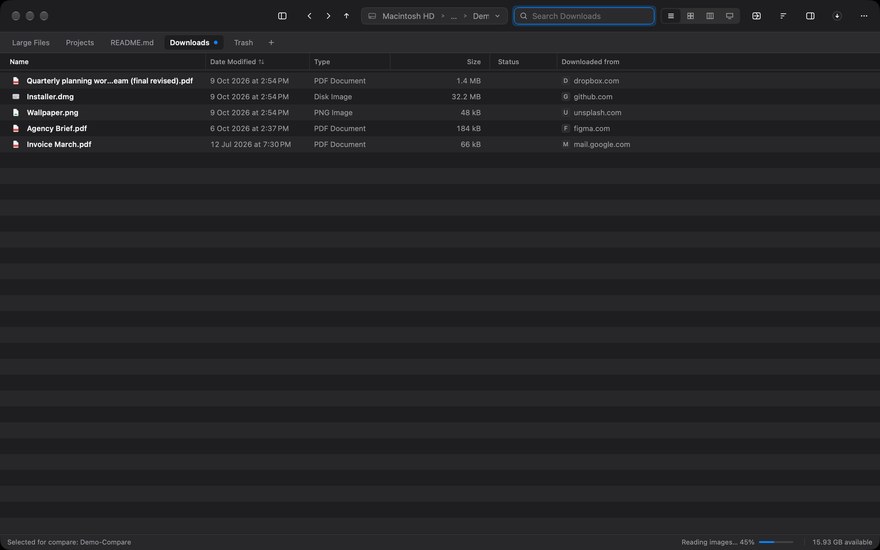Click the Quarterly planning PDF icon
This screenshot has width=880, height=550.
[16, 81]
